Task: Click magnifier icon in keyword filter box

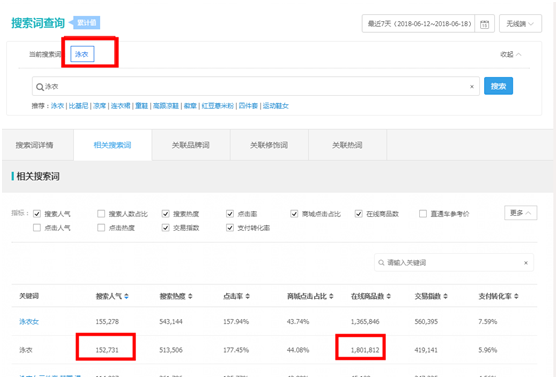Action: [381, 263]
